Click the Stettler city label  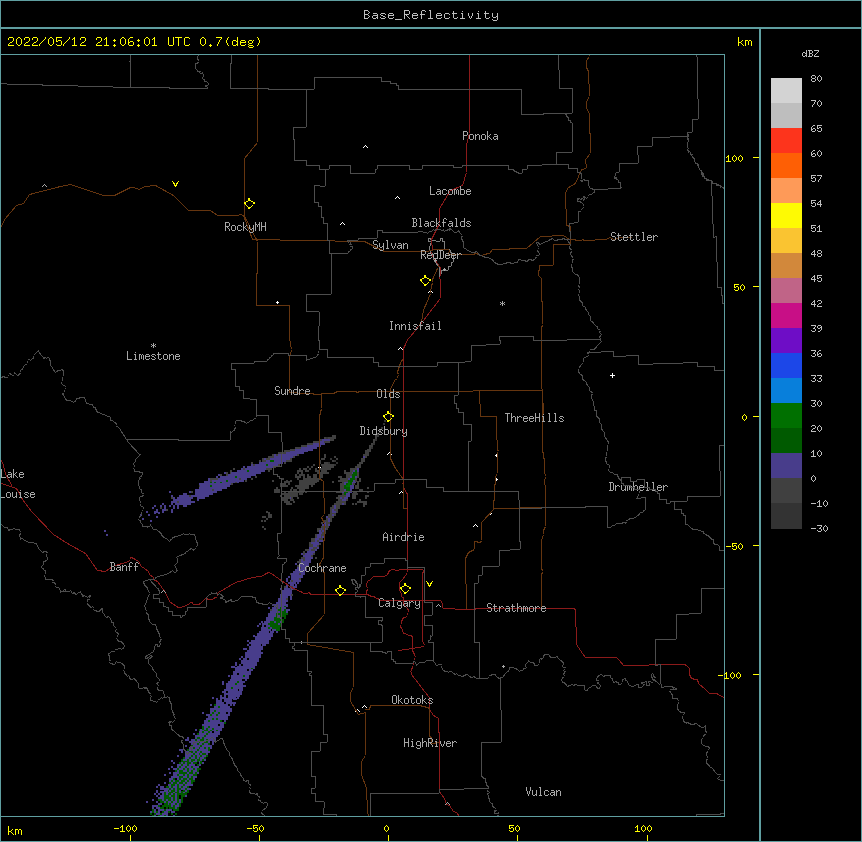point(634,237)
